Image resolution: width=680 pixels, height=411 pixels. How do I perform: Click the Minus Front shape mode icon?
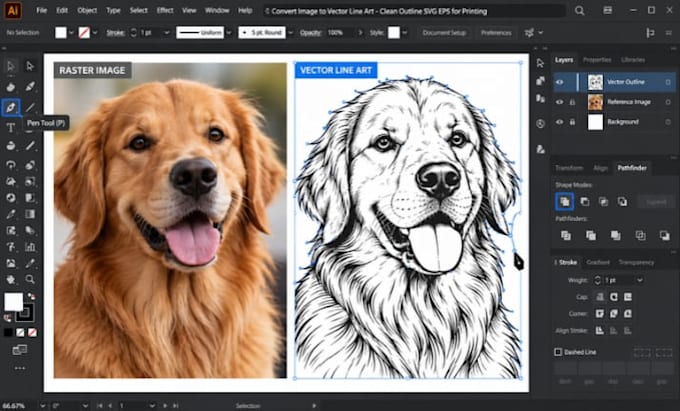(x=585, y=202)
